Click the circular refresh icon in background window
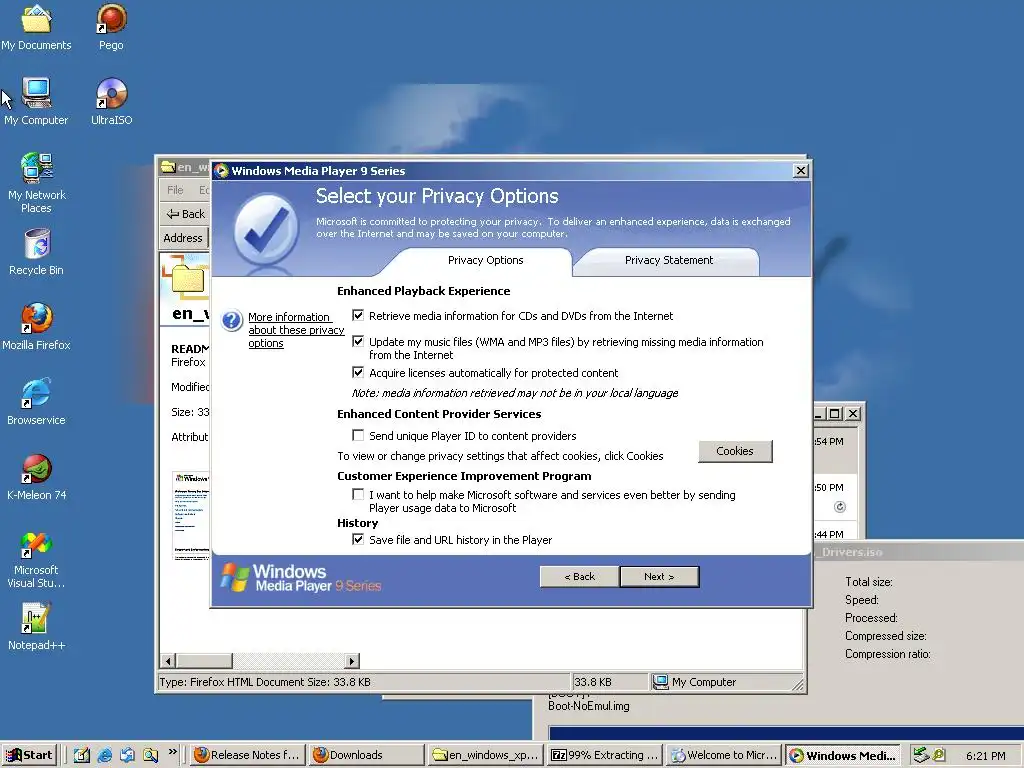 (840, 507)
